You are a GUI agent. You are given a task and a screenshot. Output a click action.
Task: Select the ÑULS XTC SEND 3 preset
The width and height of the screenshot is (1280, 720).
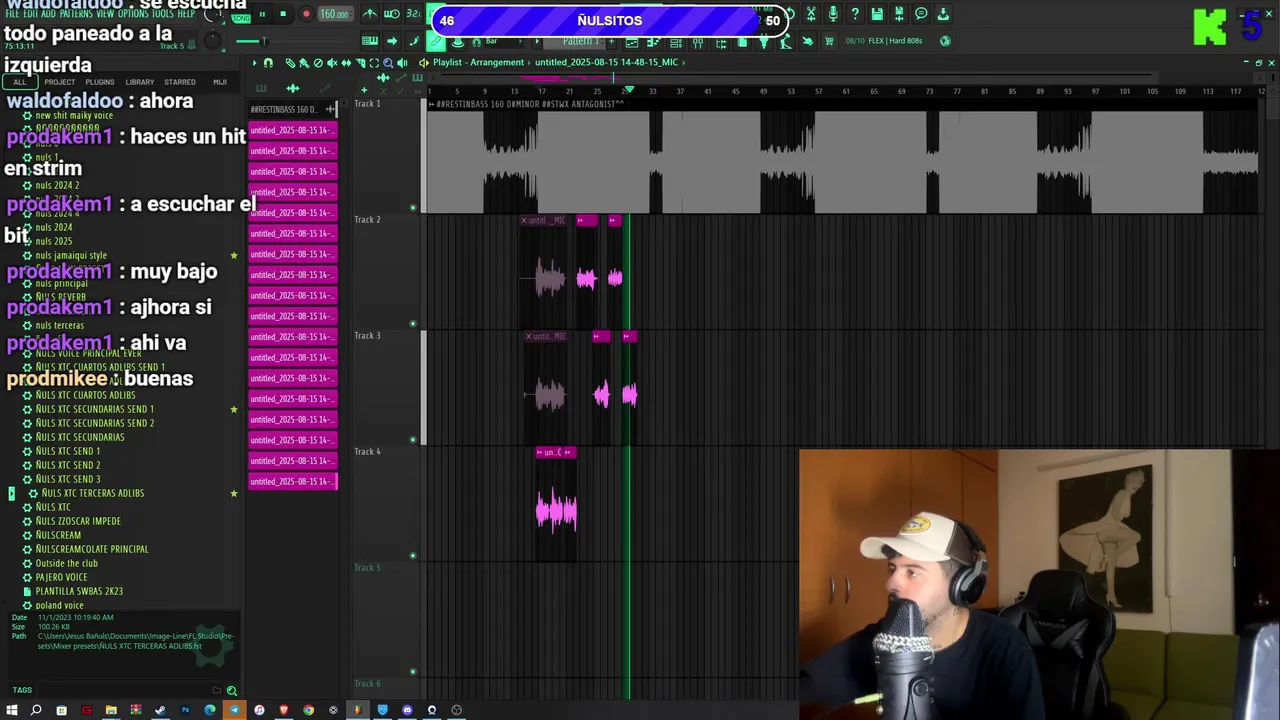click(x=68, y=479)
